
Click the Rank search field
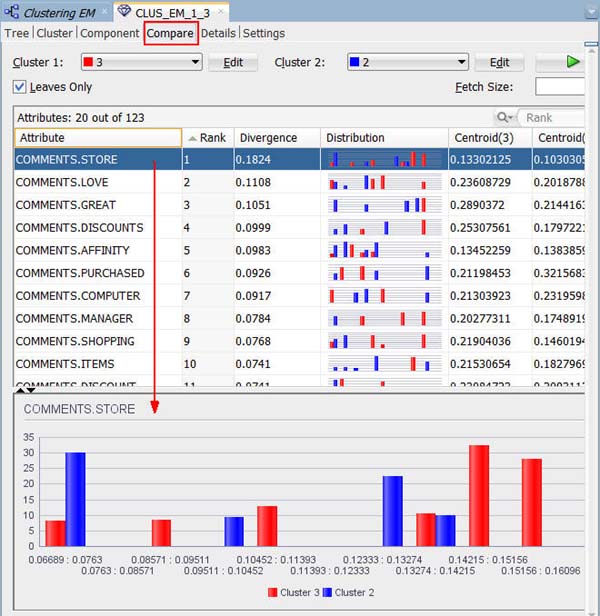pos(550,117)
